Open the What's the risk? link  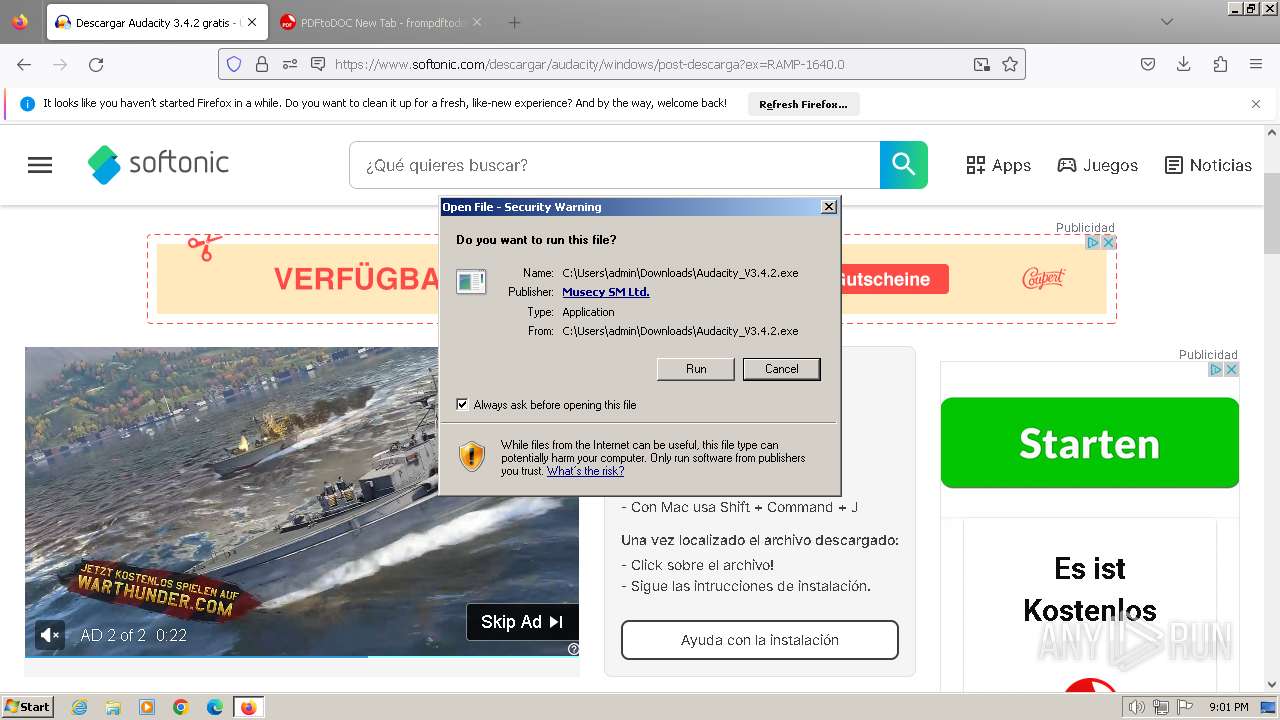pos(585,471)
